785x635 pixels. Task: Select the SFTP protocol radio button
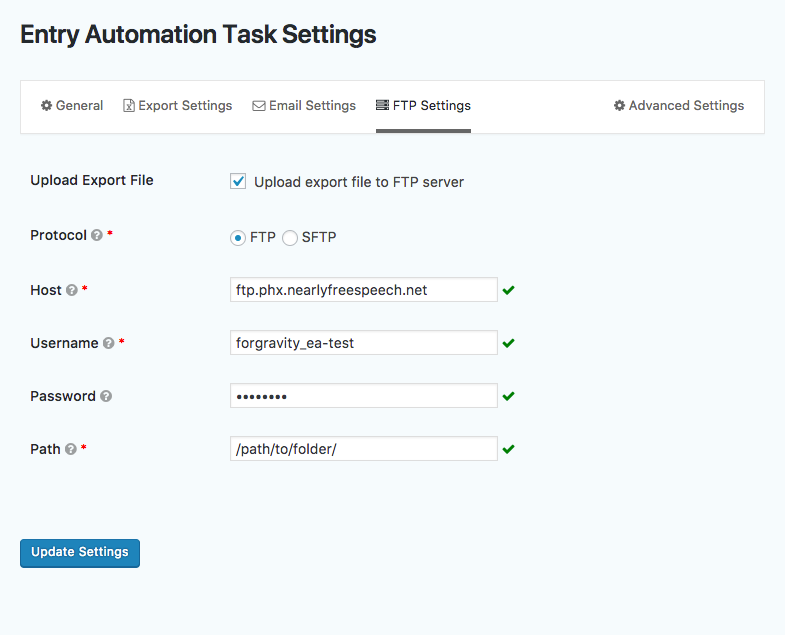click(290, 238)
